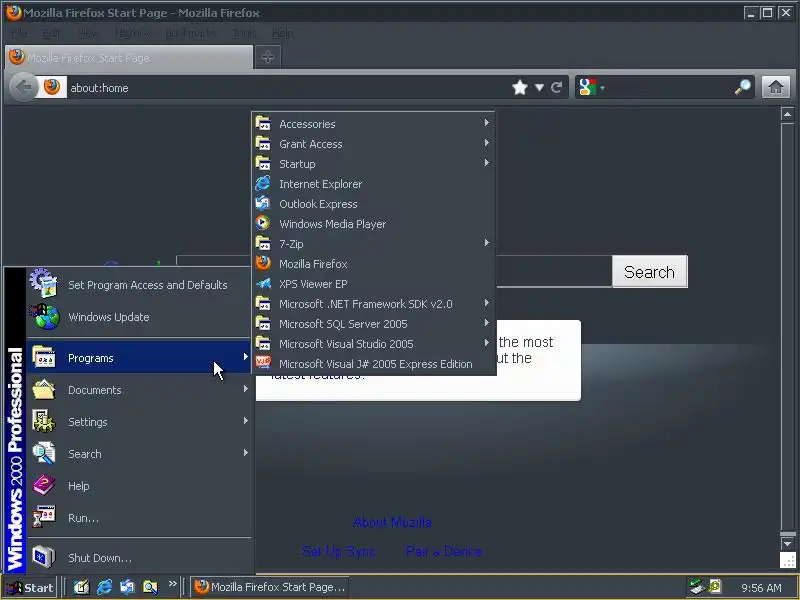Click the 7-Zip folder icon

[263, 243]
